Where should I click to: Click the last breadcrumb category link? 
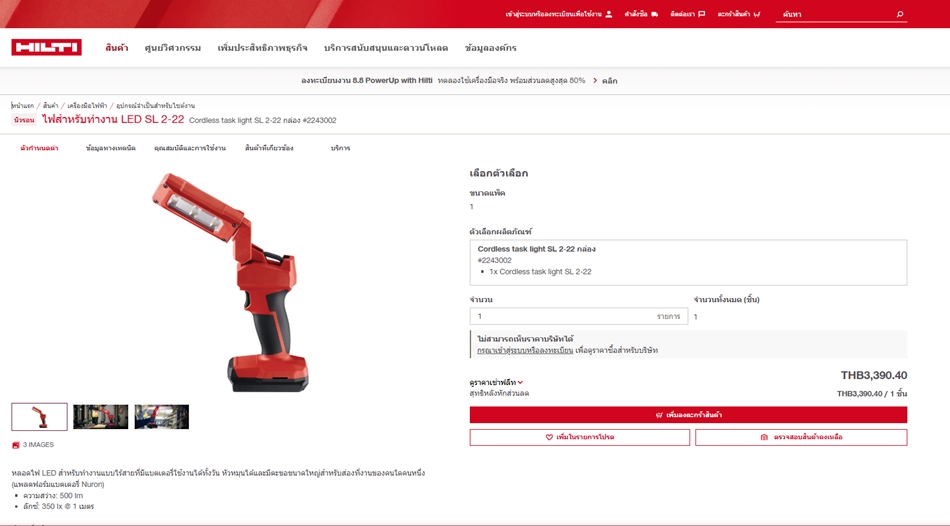click(x=156, y=105)
